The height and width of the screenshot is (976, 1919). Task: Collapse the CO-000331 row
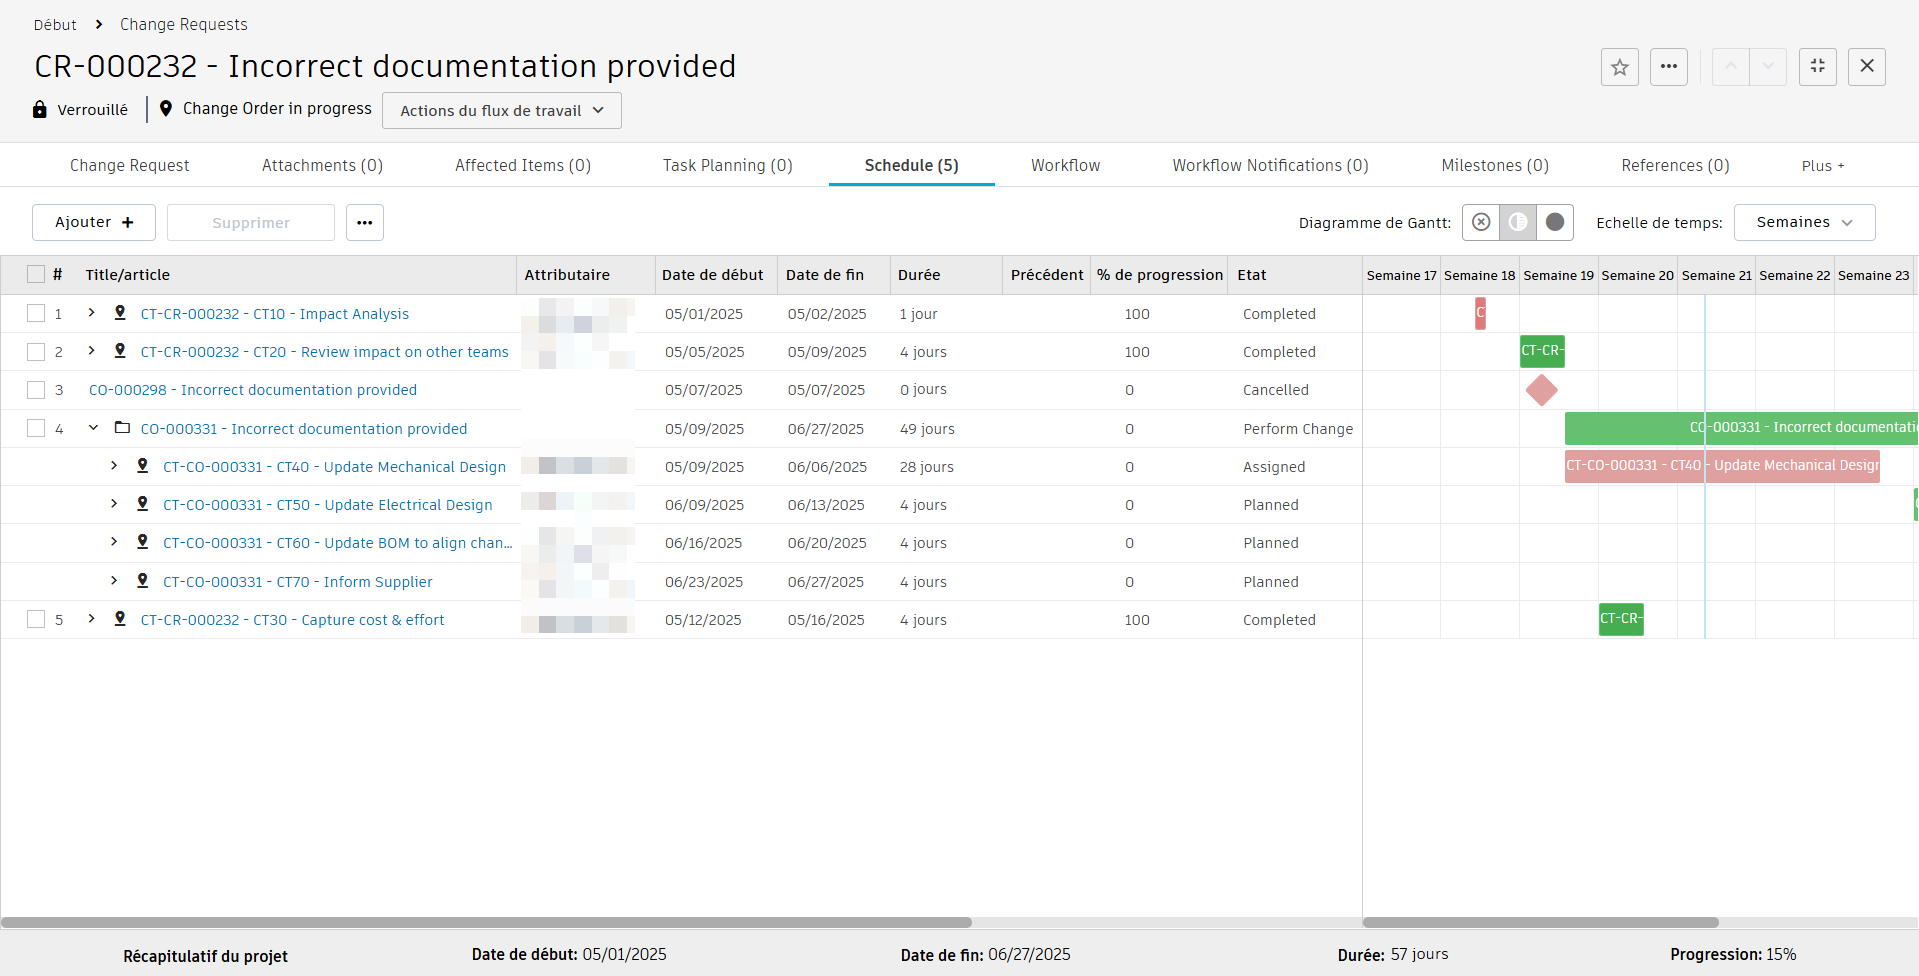pos(93,428)
